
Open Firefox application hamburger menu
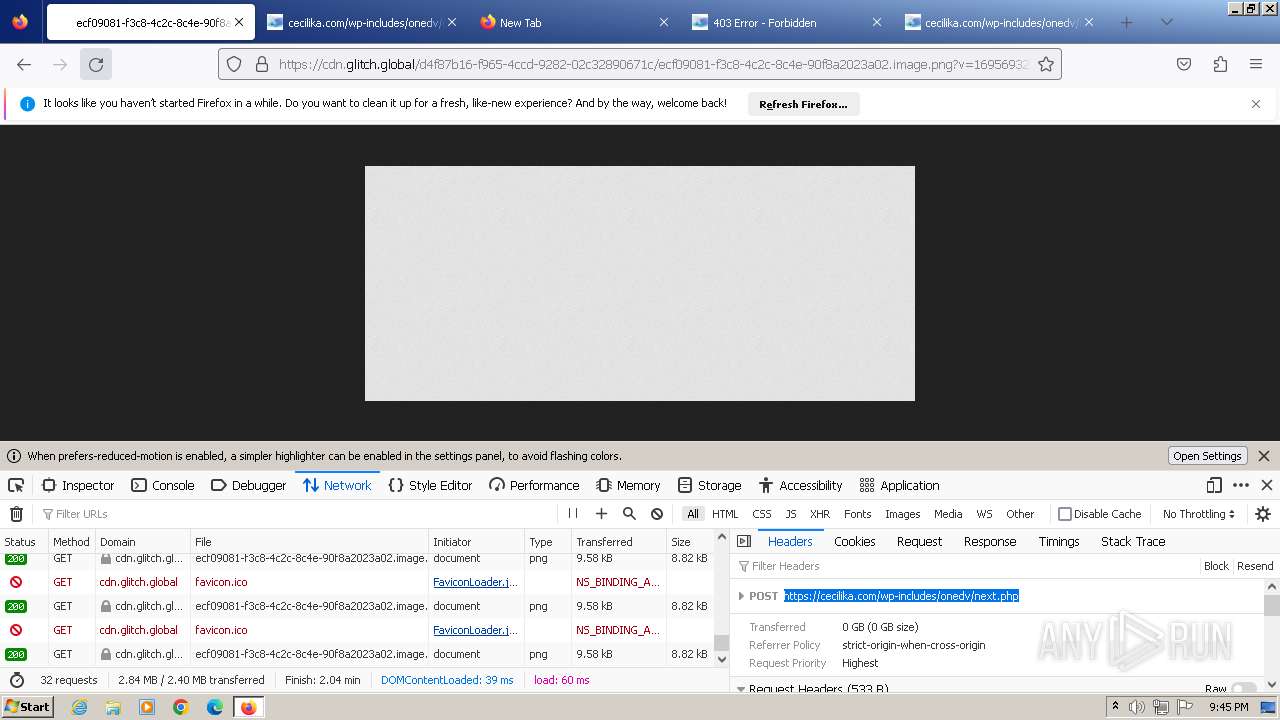coord(1256,64)
